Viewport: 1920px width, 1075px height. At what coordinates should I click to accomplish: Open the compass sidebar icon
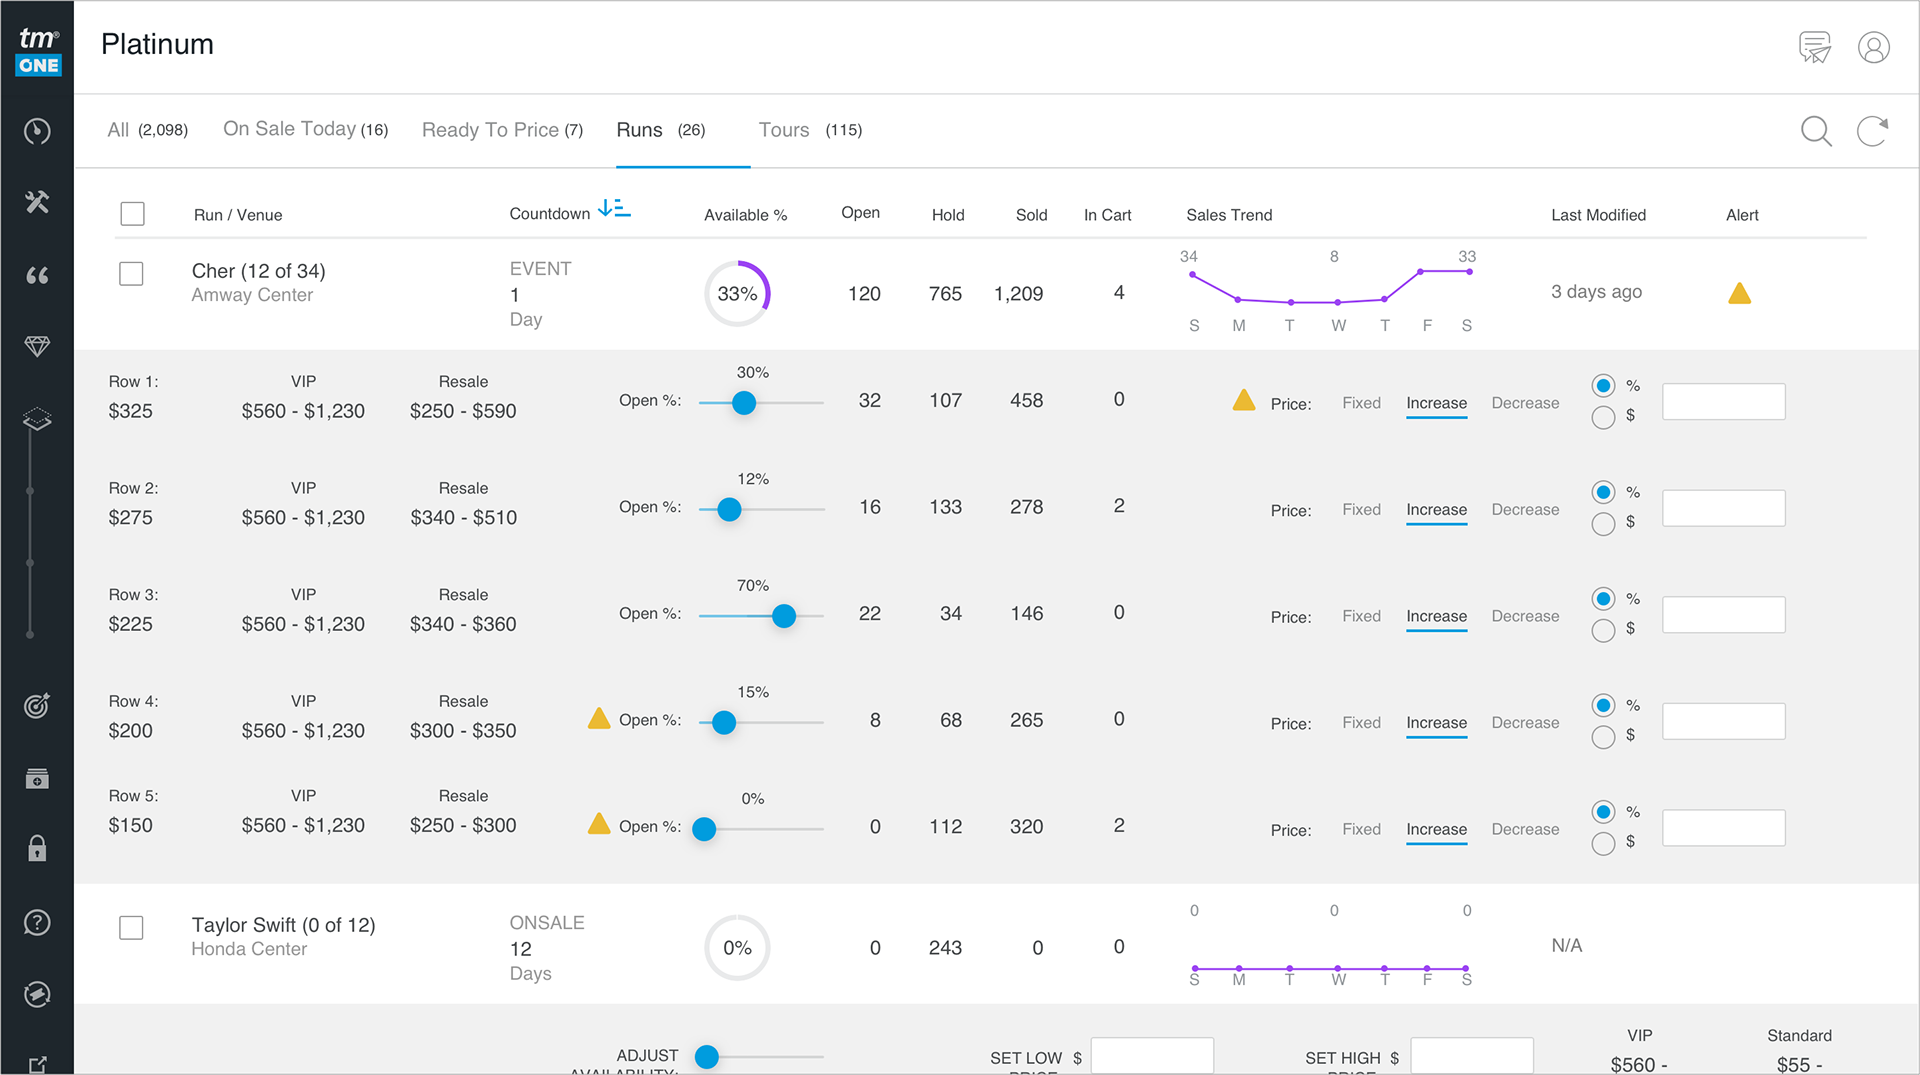(37, 994)
